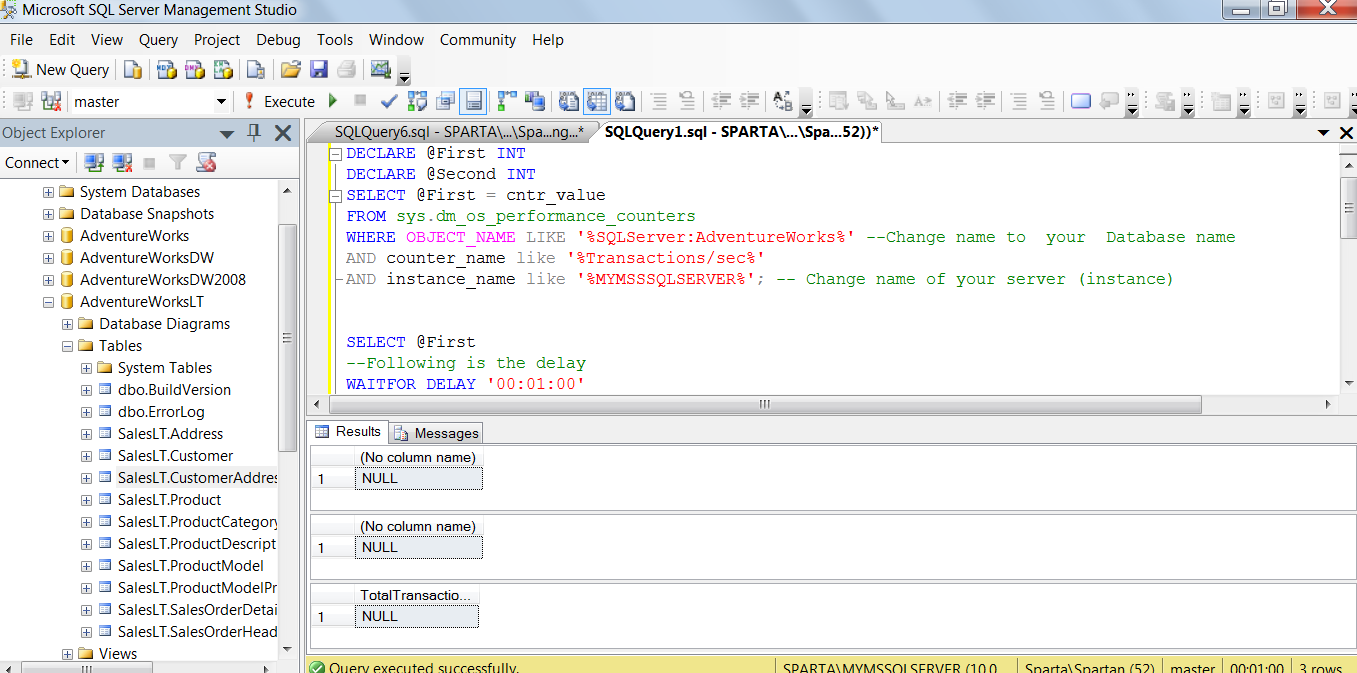
Task: Click the green Debug play arrow
Action: 333,101
